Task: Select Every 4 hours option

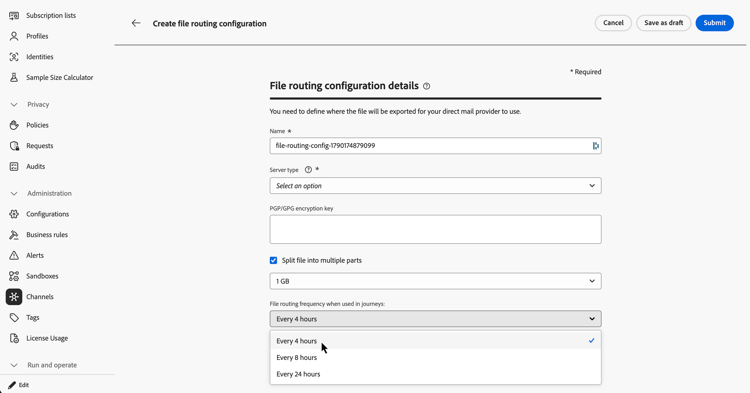Action: pyautogui.click(x=435, y=341)
